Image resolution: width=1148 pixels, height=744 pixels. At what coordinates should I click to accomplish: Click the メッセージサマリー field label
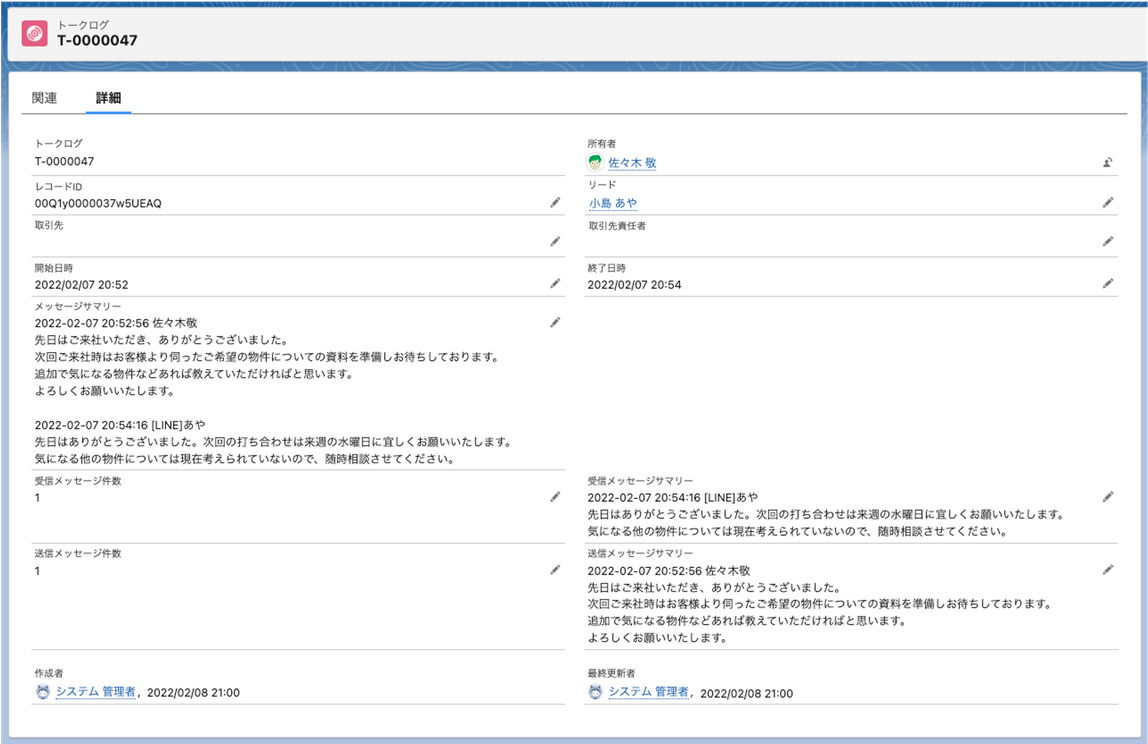(x=78, y=306)
